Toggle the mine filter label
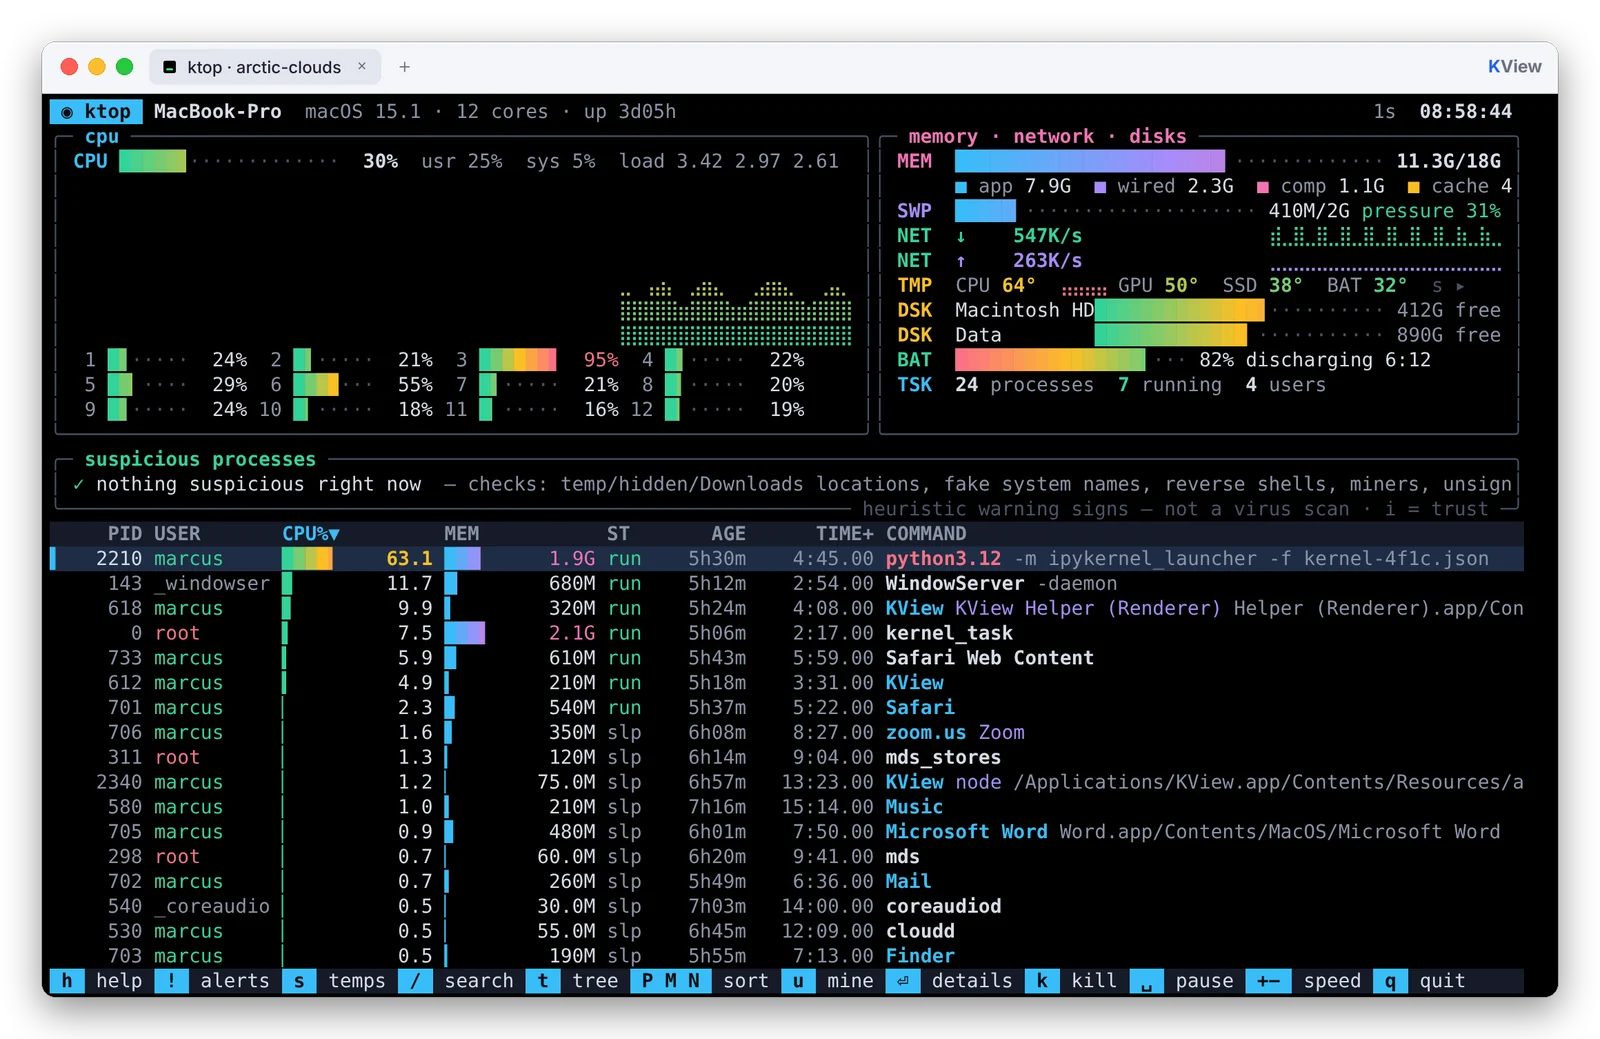 point(850,981)
